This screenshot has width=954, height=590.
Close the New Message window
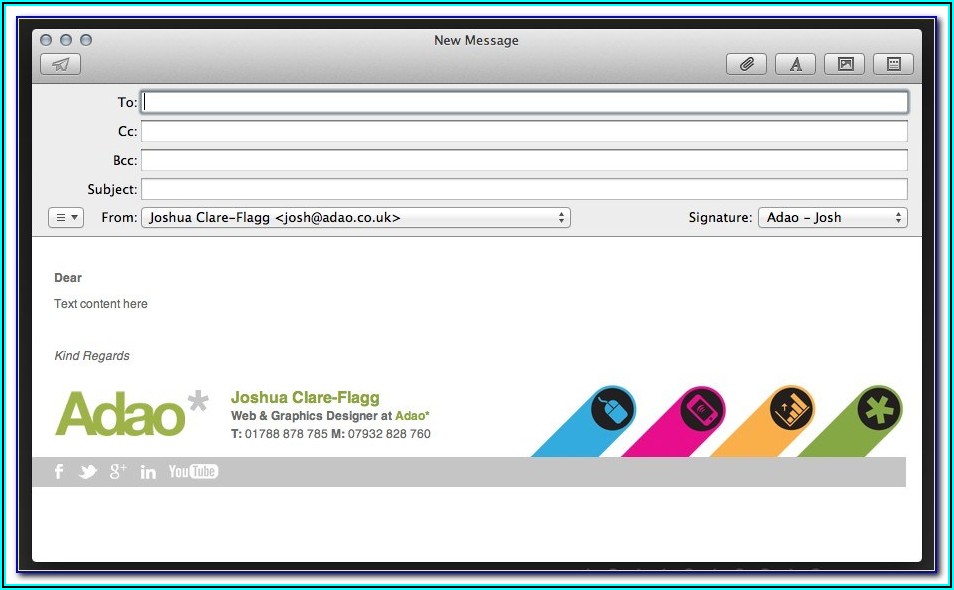click(46, 40)
